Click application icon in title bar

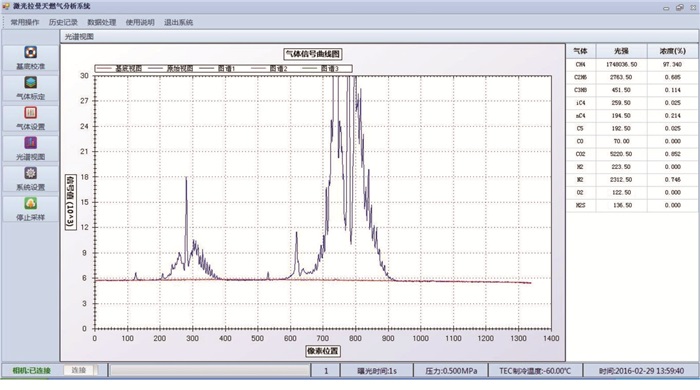pyautogui.click(x=6, y=6)
